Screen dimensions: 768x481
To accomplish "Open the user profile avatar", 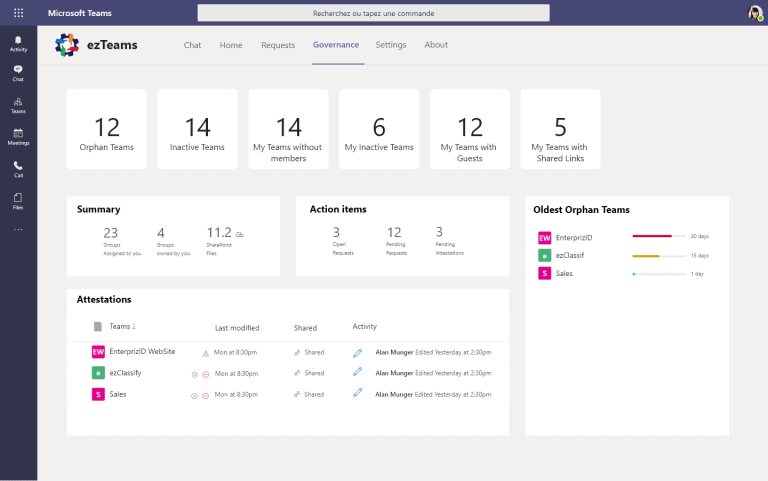I will (755, 13).
